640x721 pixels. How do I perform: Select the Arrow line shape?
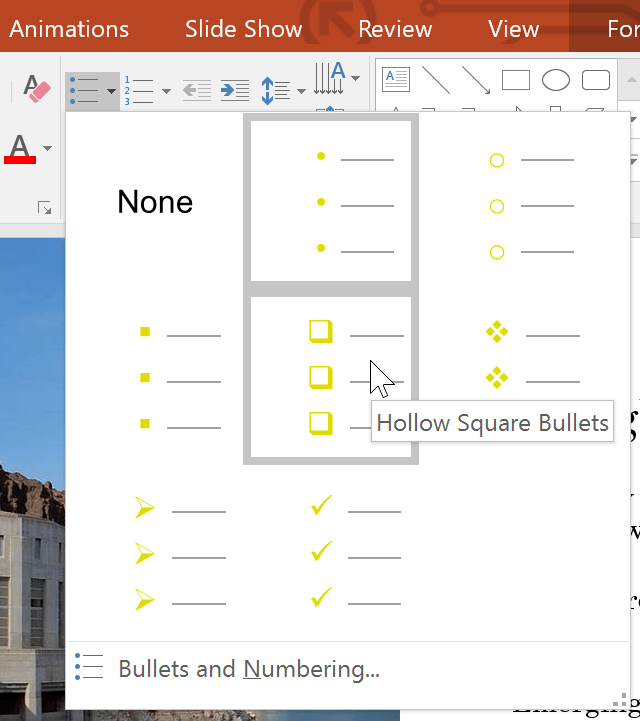click(x=476, y=80)
